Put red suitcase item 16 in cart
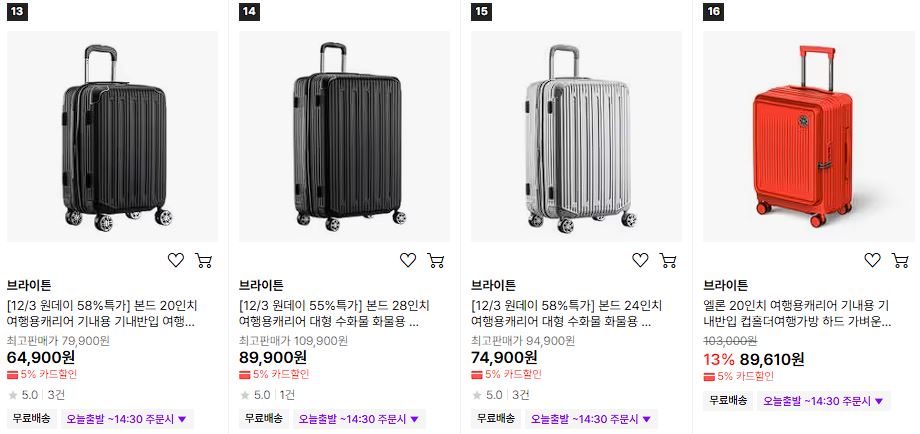The height and width of the screenshot is (434, 920). (x=900, y=260)
